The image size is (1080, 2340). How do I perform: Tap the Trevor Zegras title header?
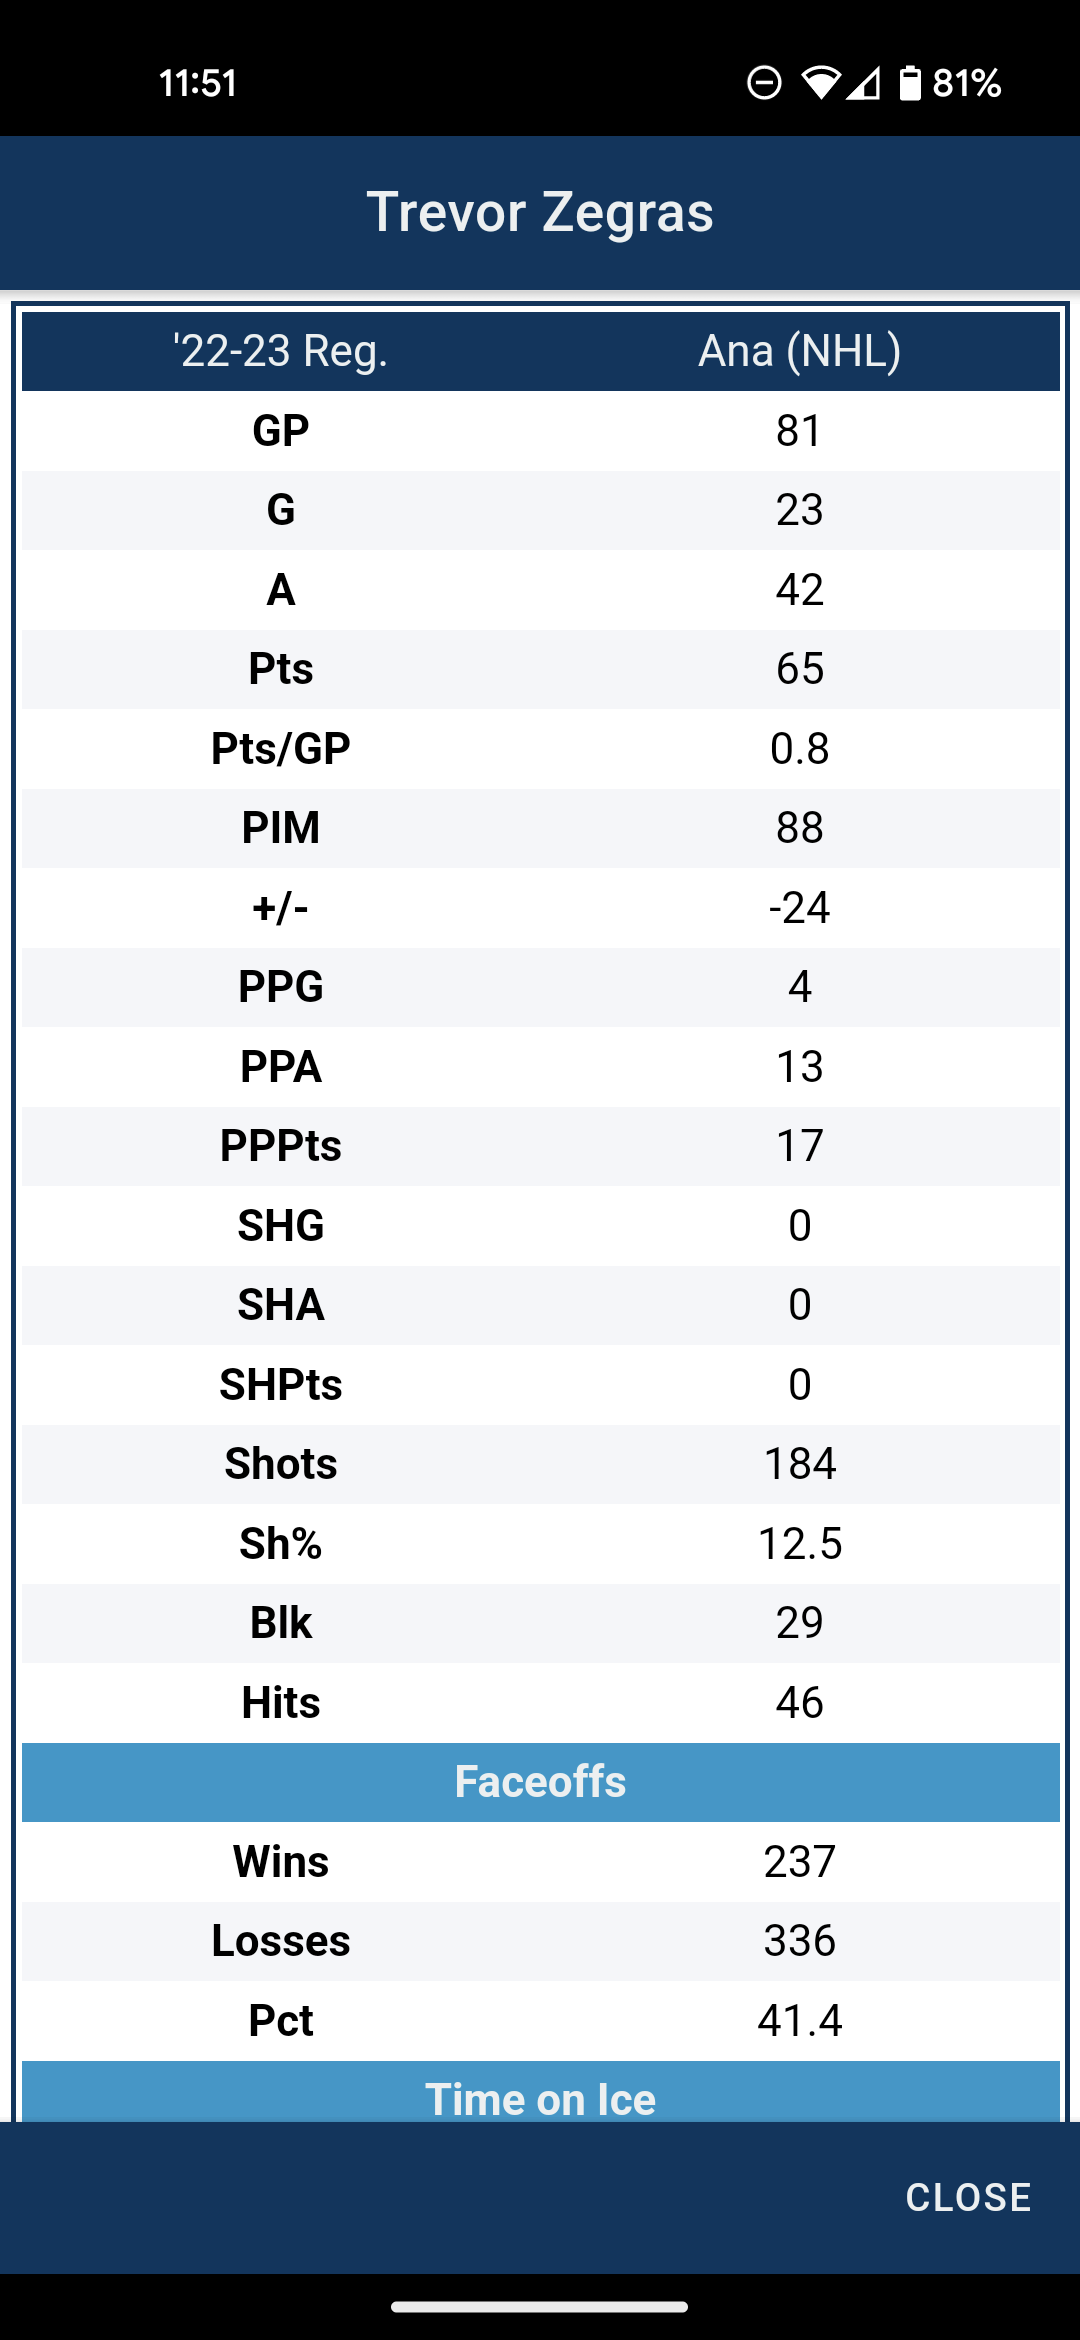[x=540, y=212]
